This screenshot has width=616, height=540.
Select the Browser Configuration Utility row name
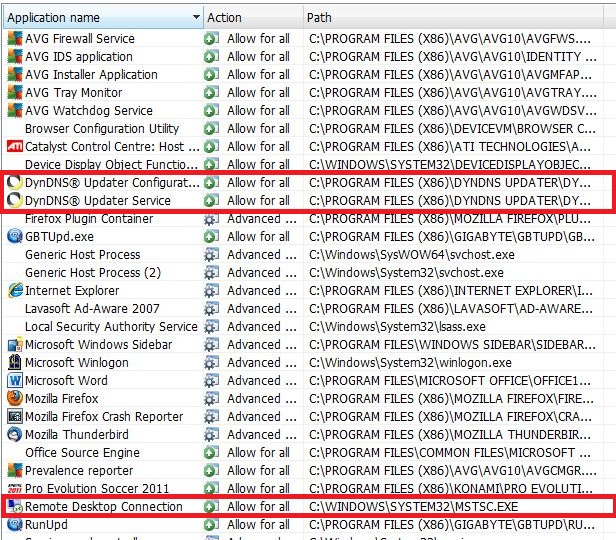pyautogui.click(x=102, y=128)
